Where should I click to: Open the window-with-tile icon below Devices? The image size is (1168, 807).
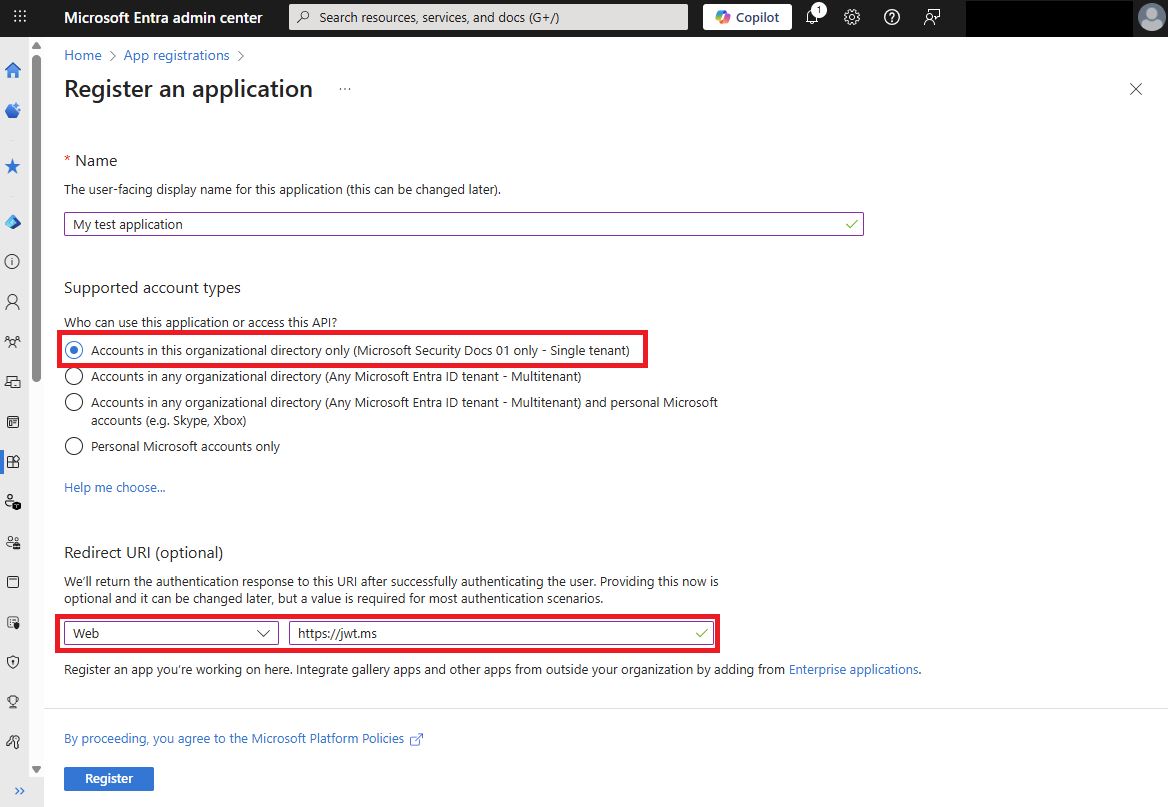(x=13, y=422)
